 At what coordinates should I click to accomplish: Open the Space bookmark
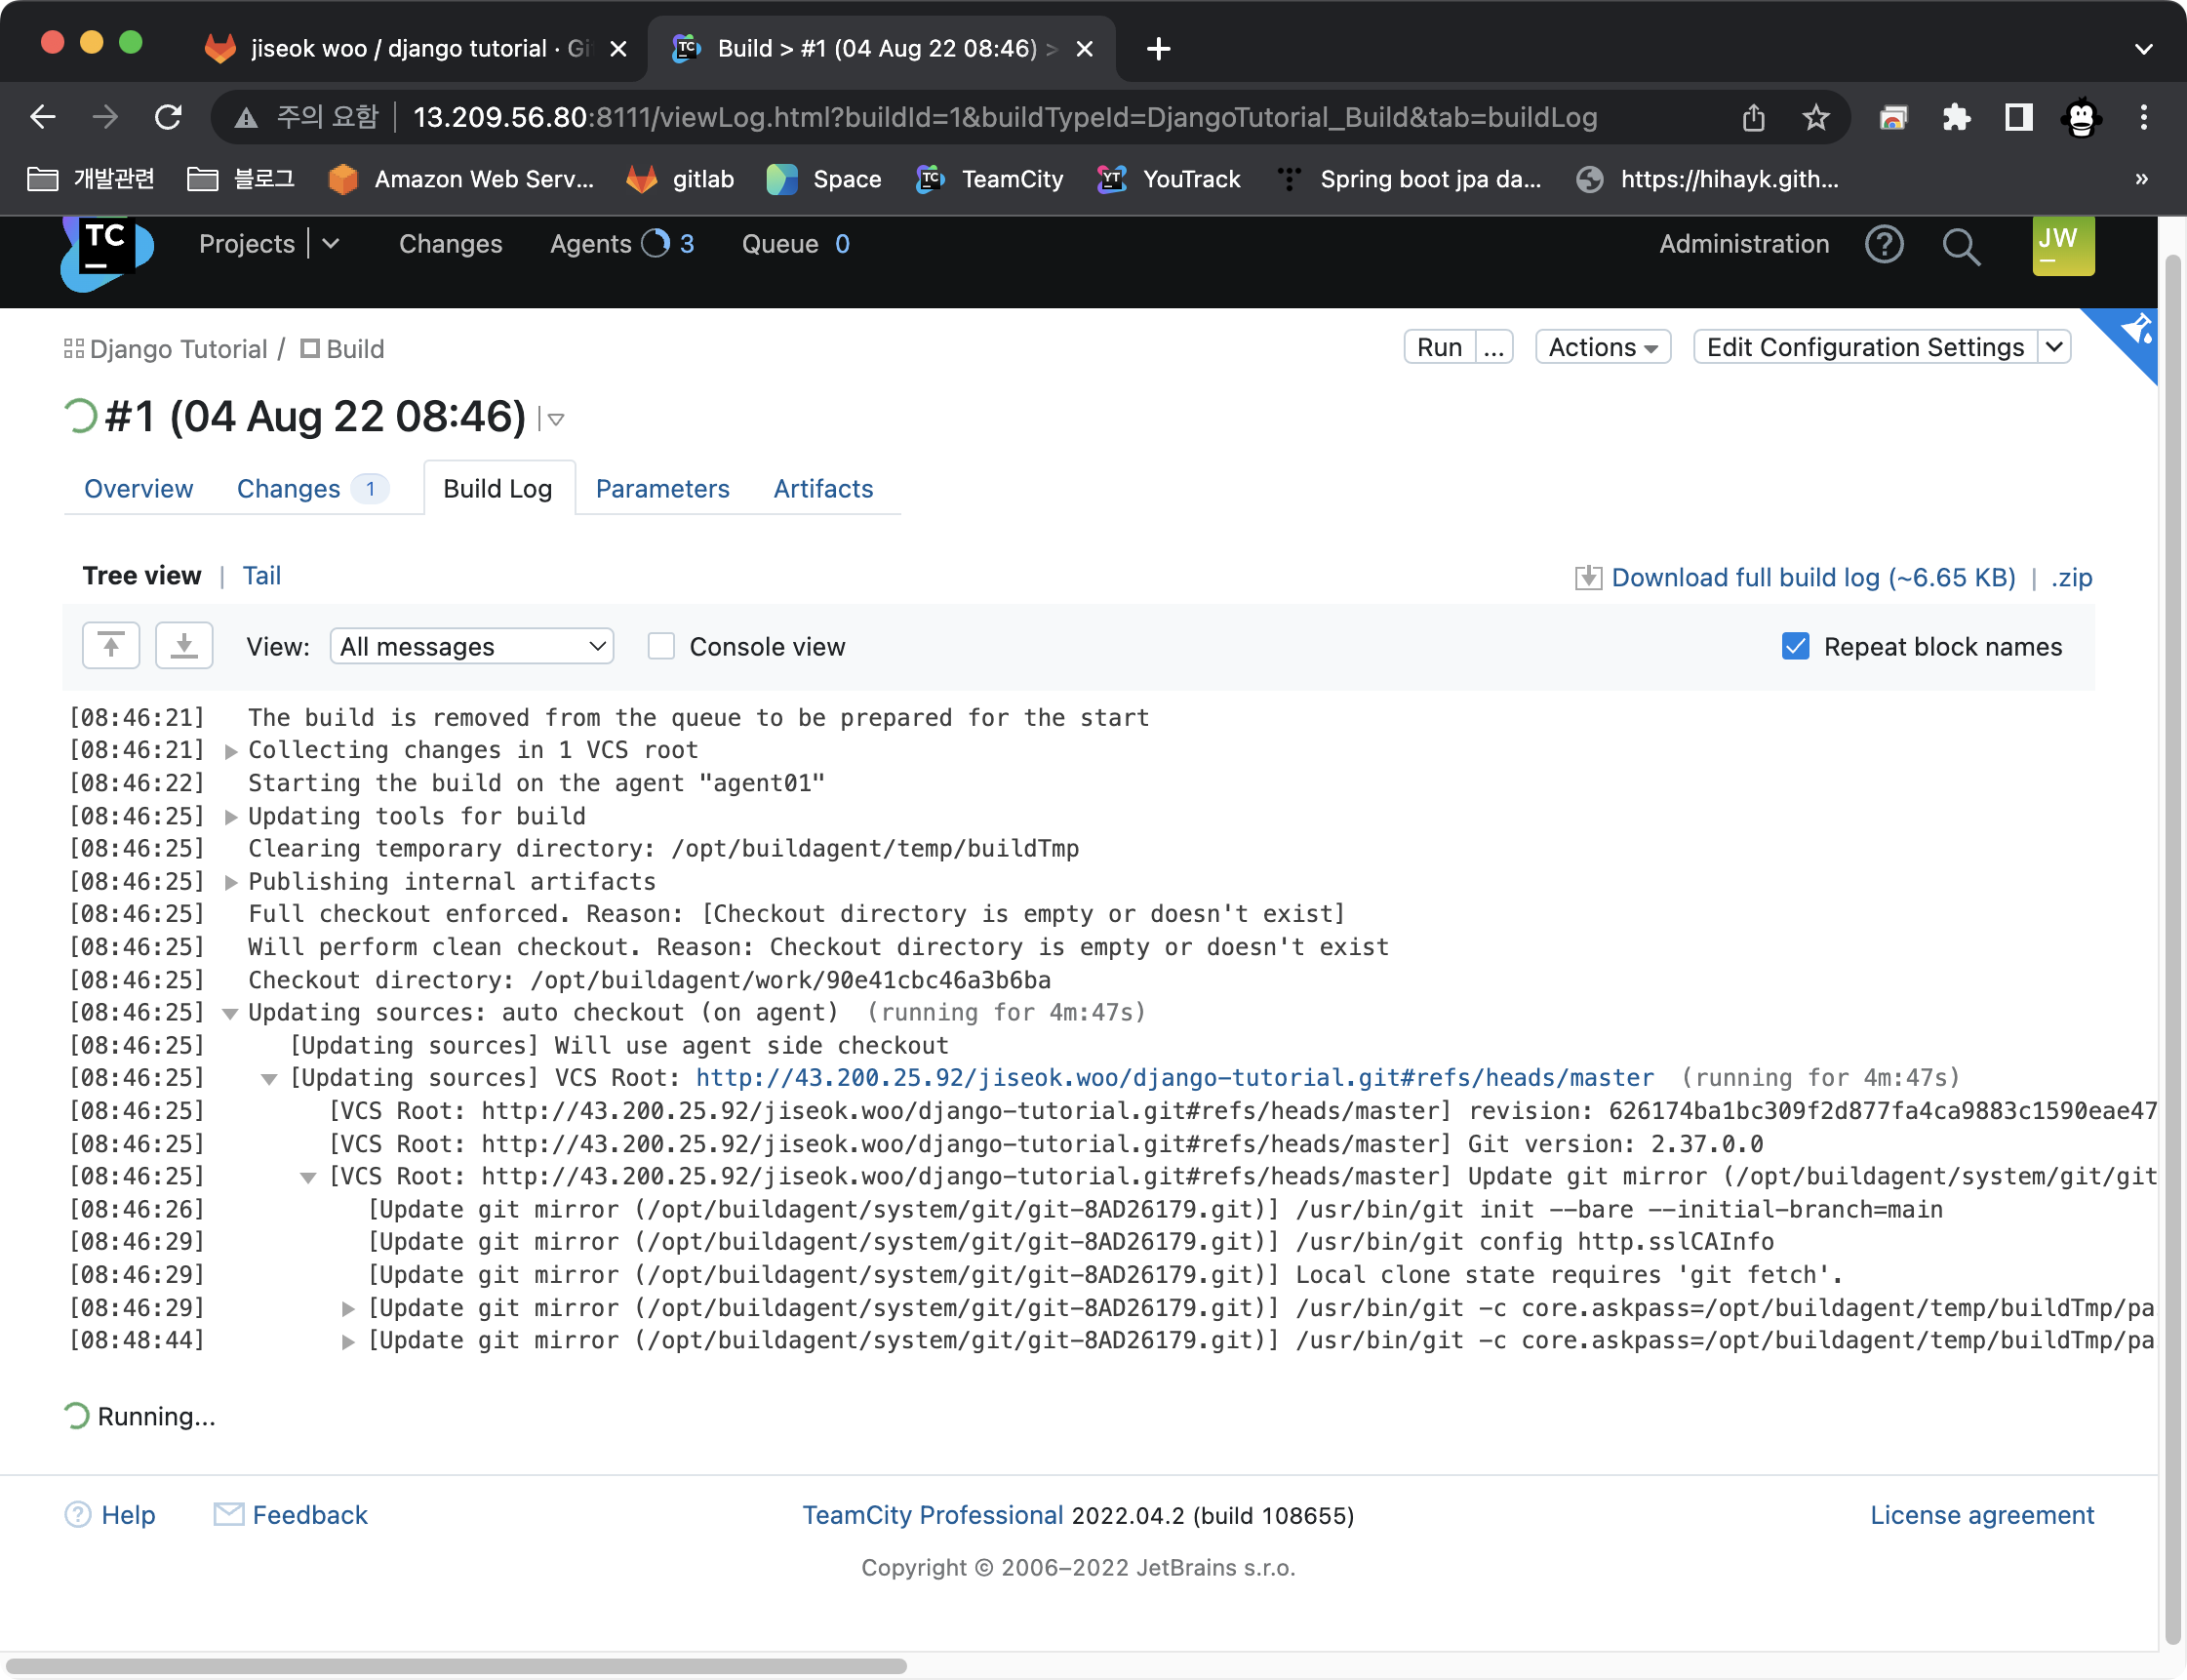[x=824, y=179]
